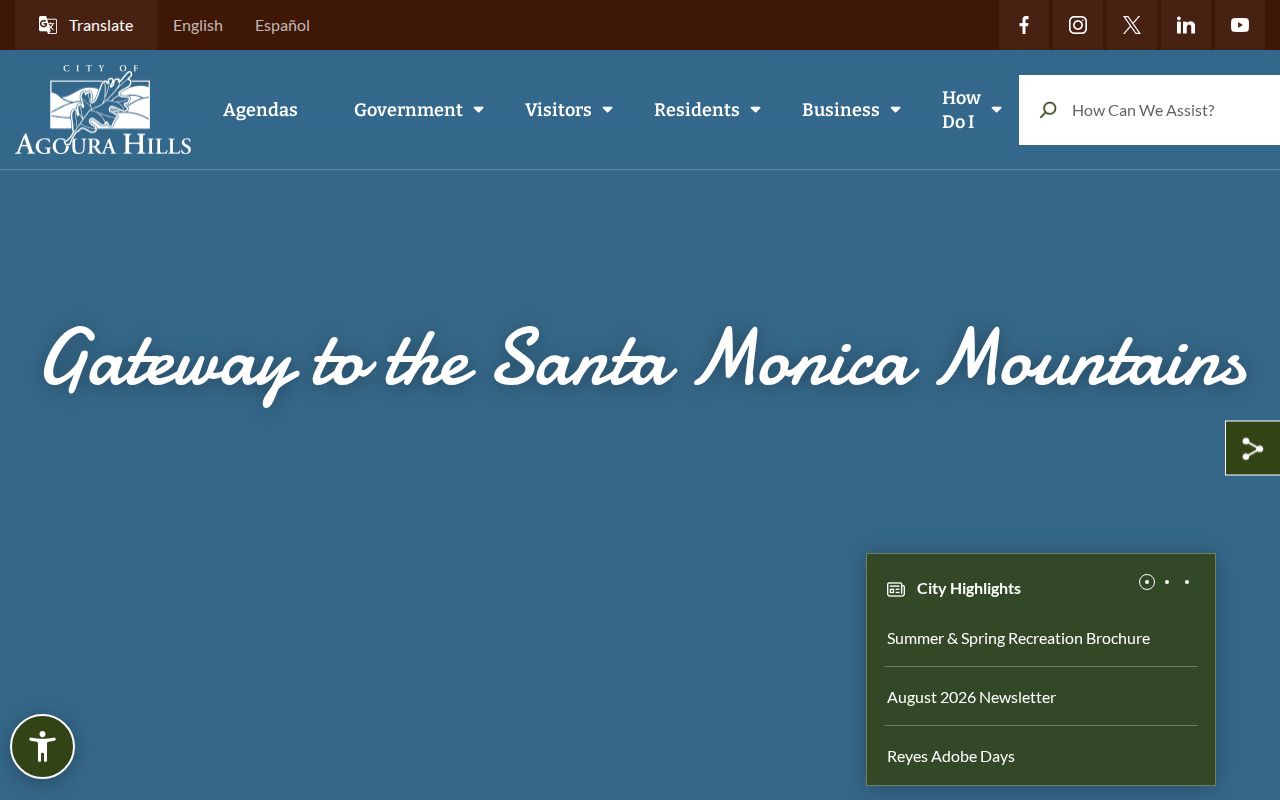Open the Government menu item

point(408,110)
